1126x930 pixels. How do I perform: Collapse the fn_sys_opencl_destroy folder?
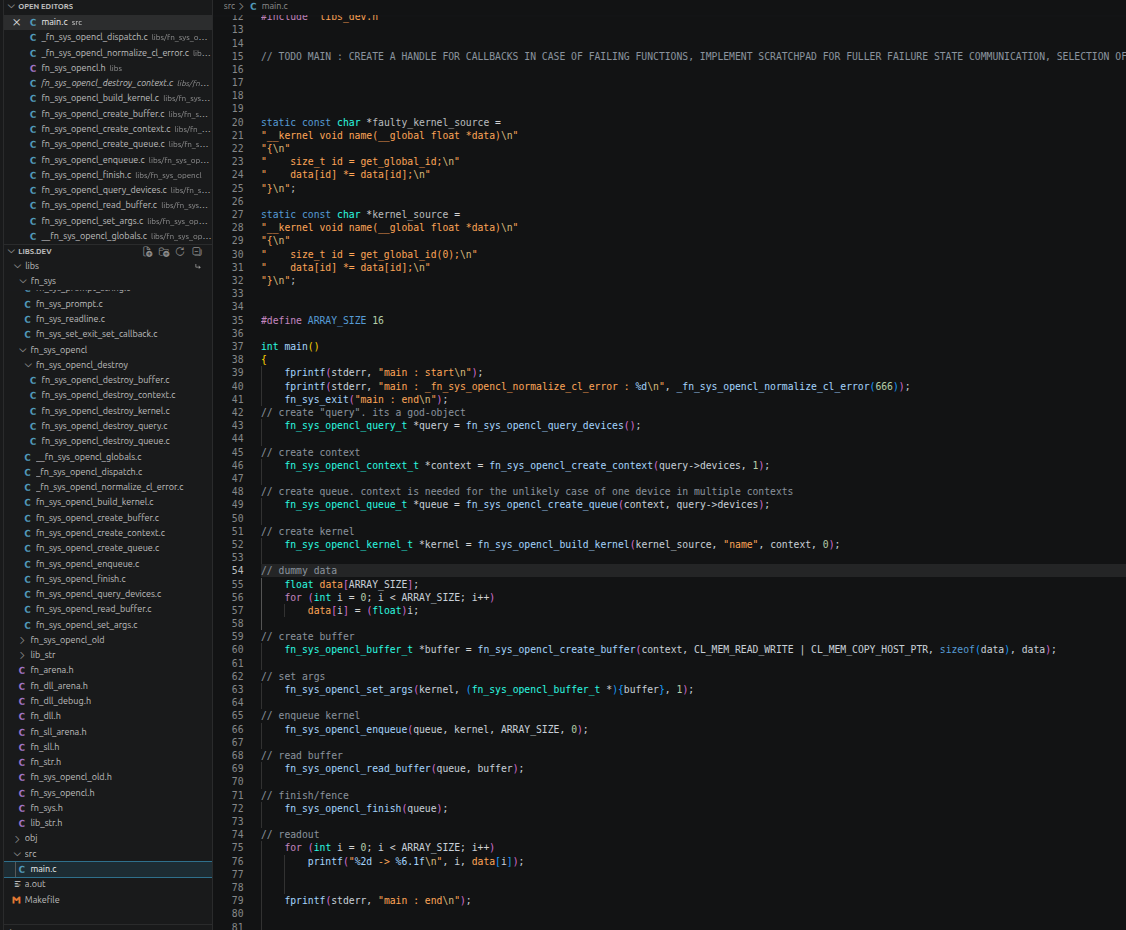pyautogui.click(x=29, y=366)
